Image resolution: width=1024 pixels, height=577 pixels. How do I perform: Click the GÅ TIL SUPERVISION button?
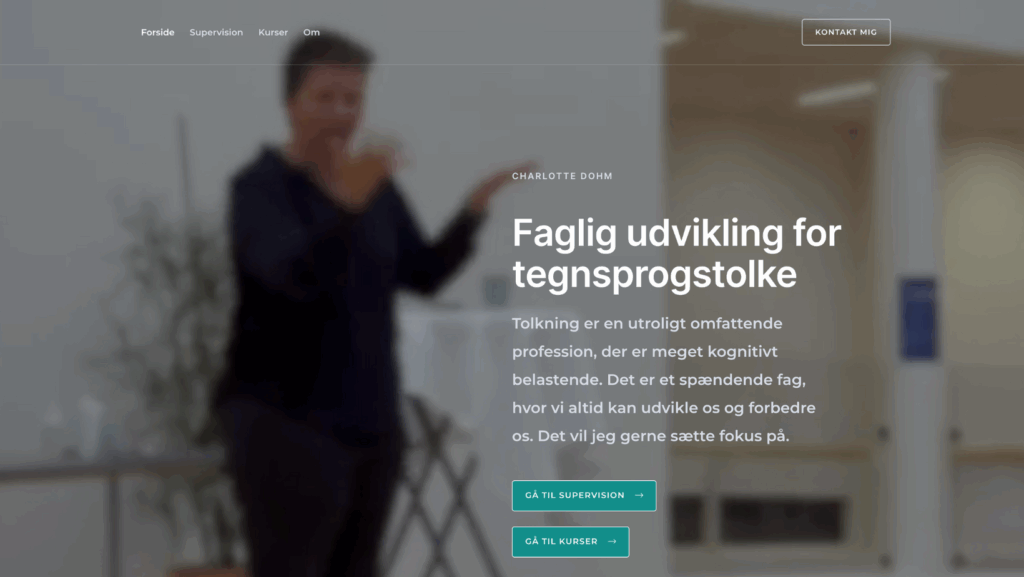584,495
